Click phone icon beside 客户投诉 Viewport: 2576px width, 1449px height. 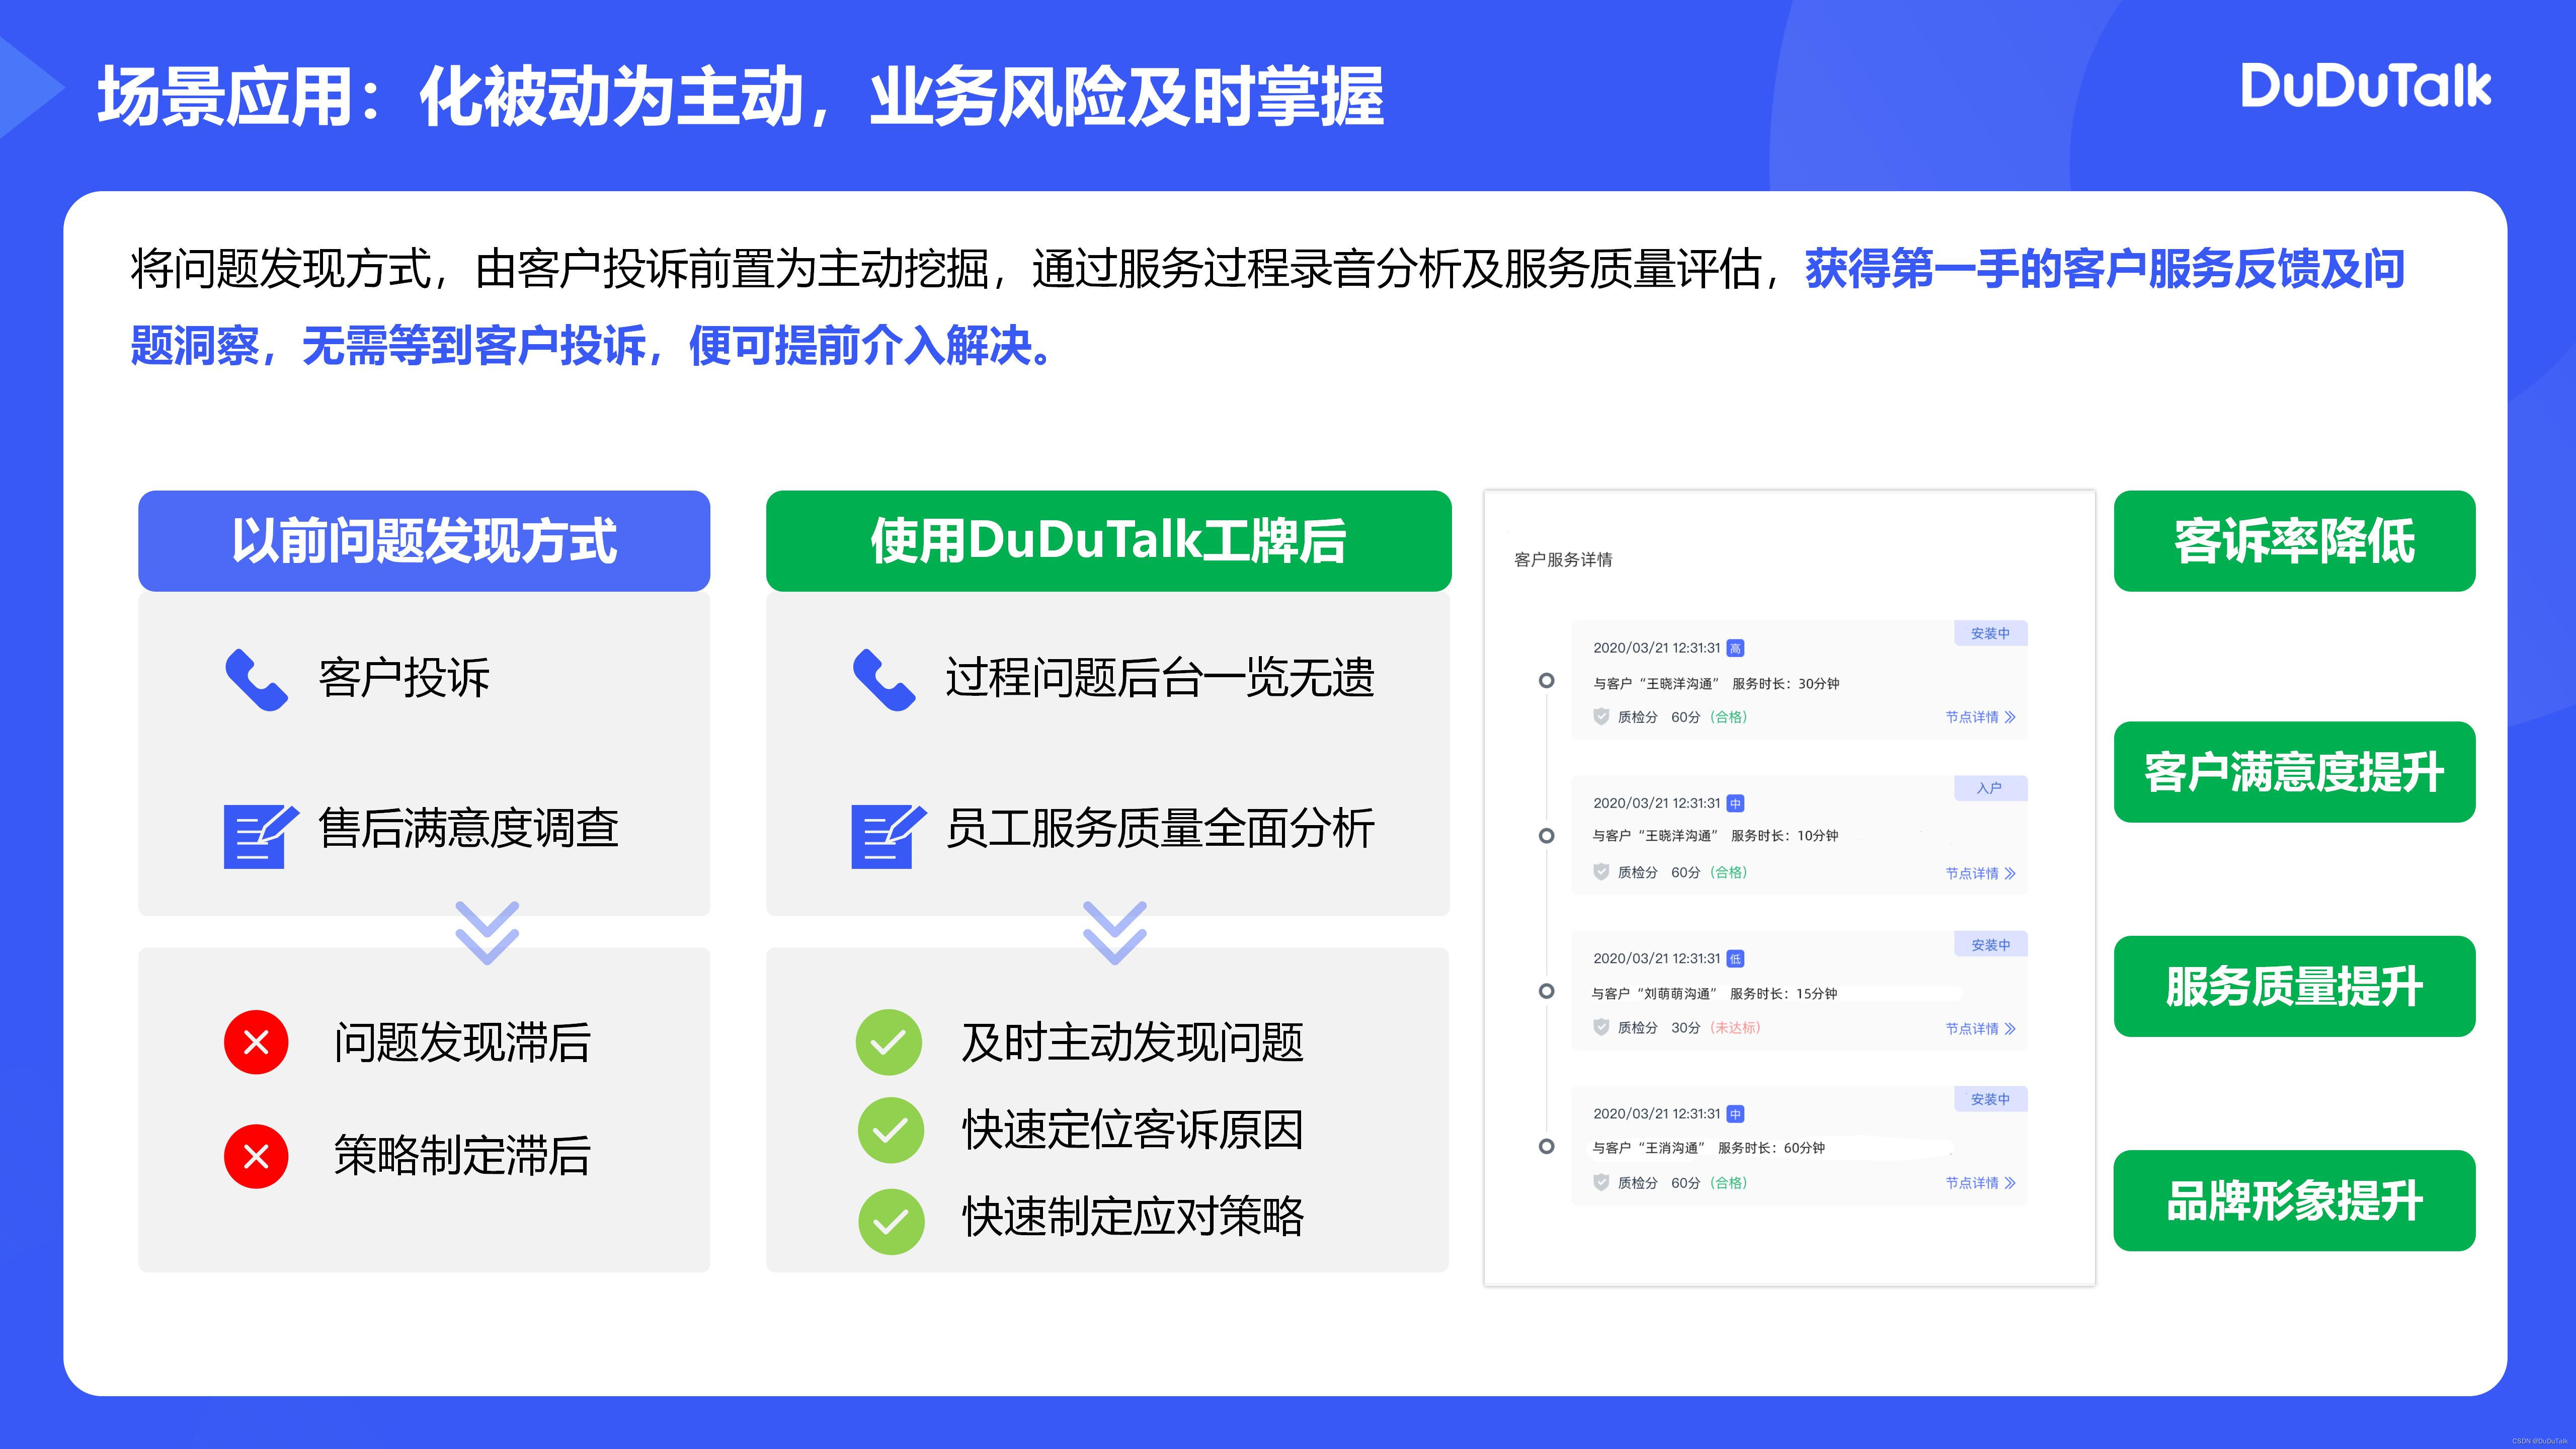coord(256,679)
